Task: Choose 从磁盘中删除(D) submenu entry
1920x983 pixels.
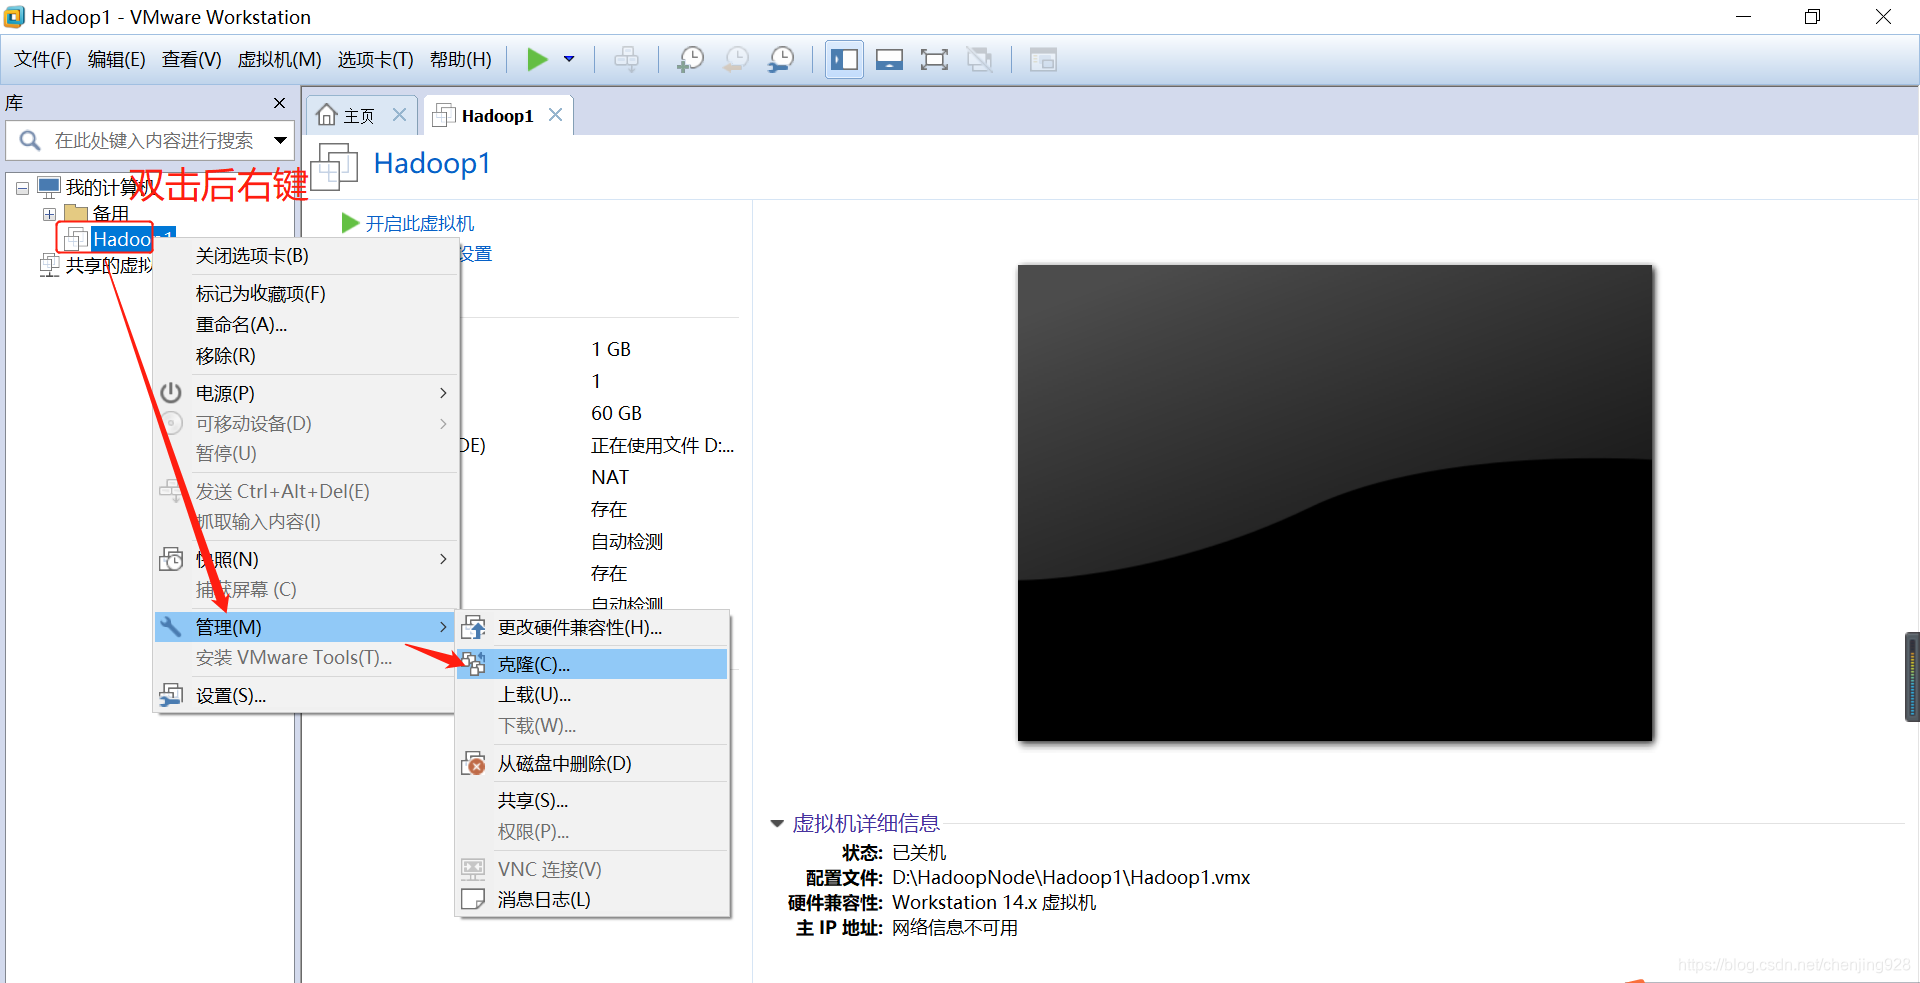Action: [593, 764]
